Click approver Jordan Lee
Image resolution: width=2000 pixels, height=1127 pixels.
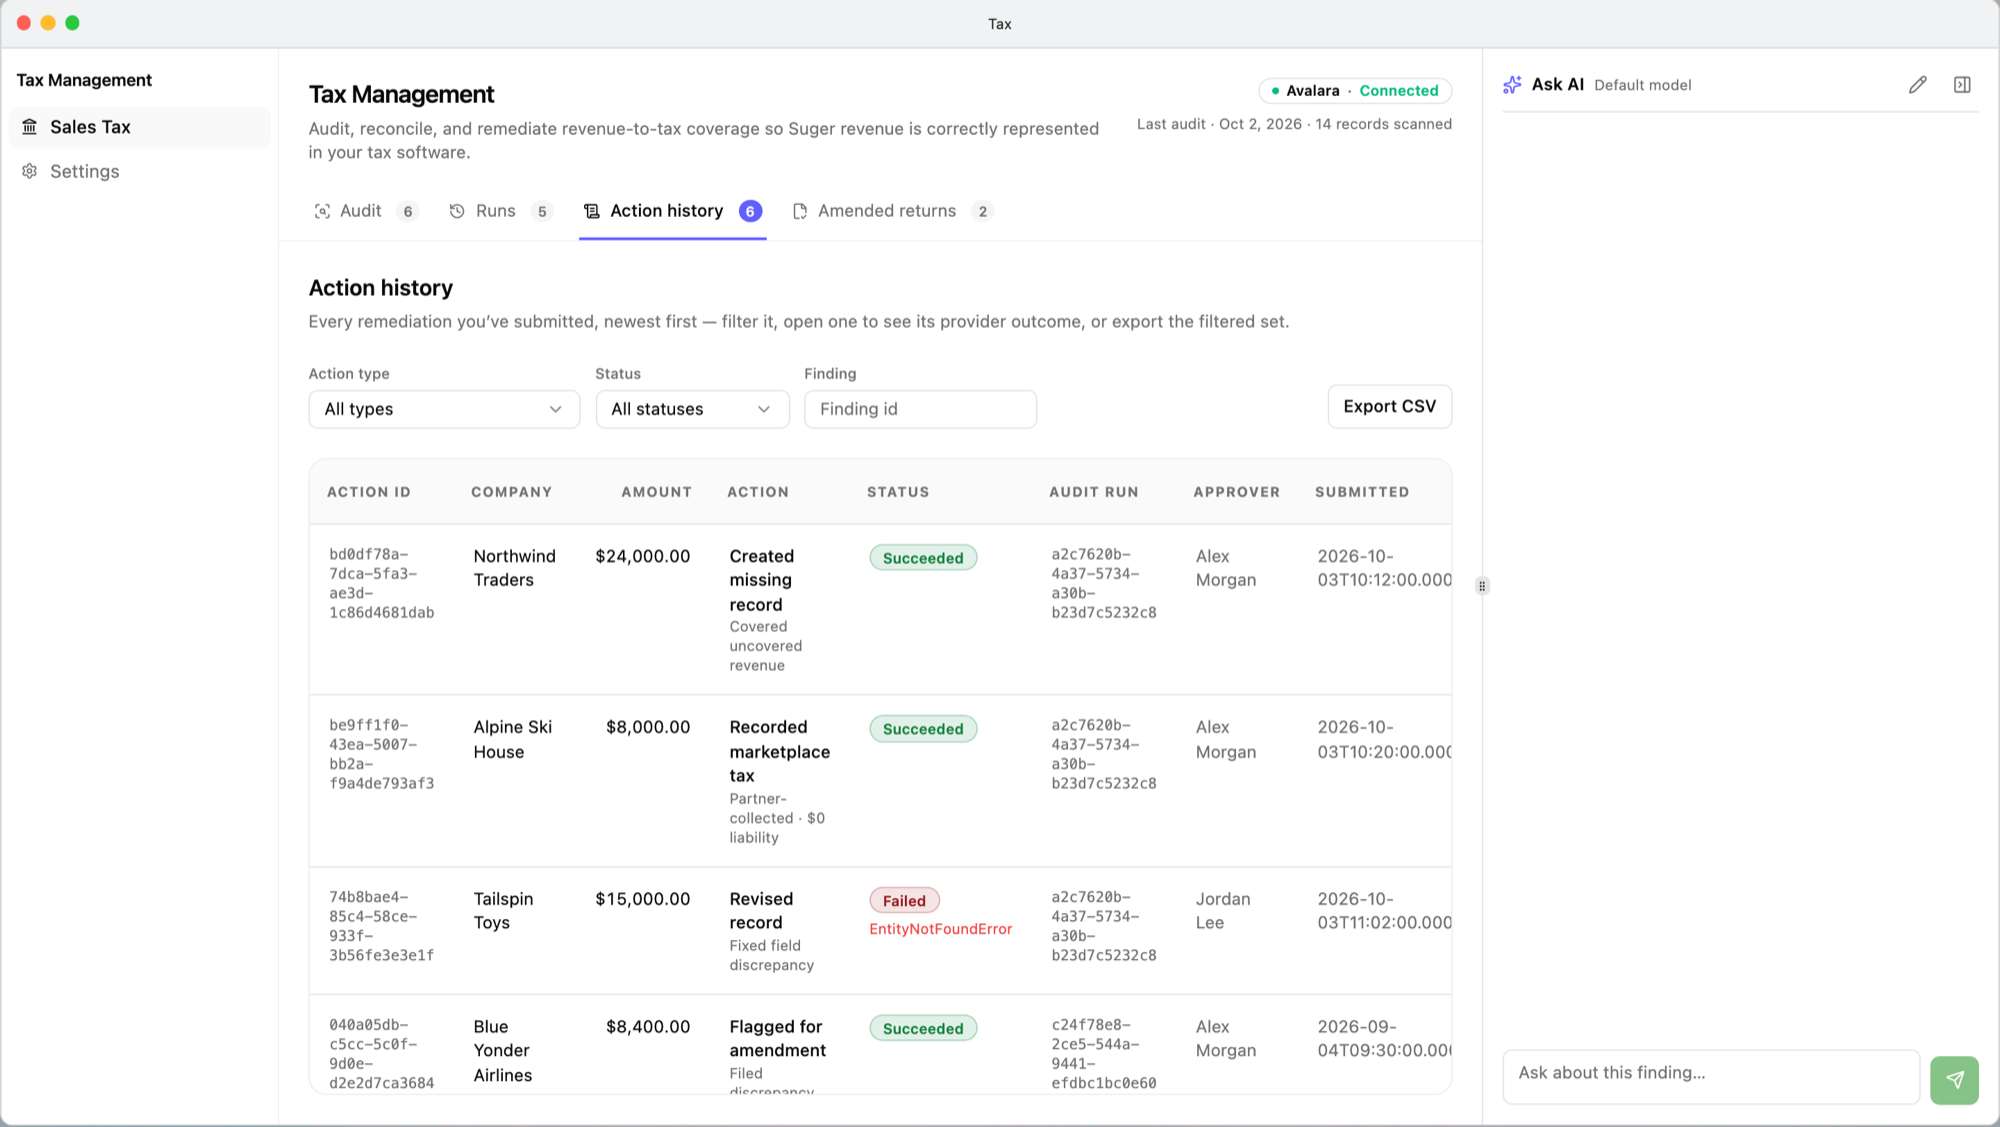click(1222, 911)
